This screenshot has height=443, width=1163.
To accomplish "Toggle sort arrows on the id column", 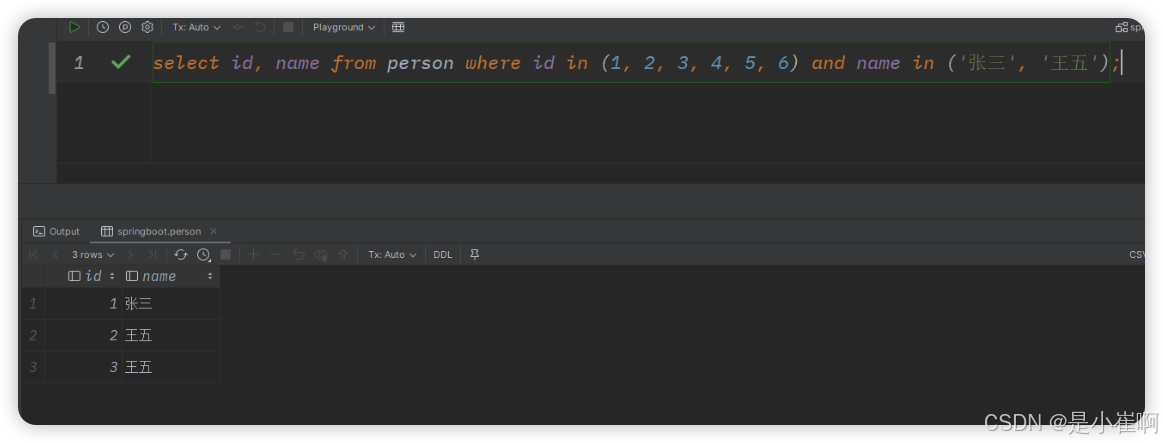I will pyautogui.click(x=113, y=276).
